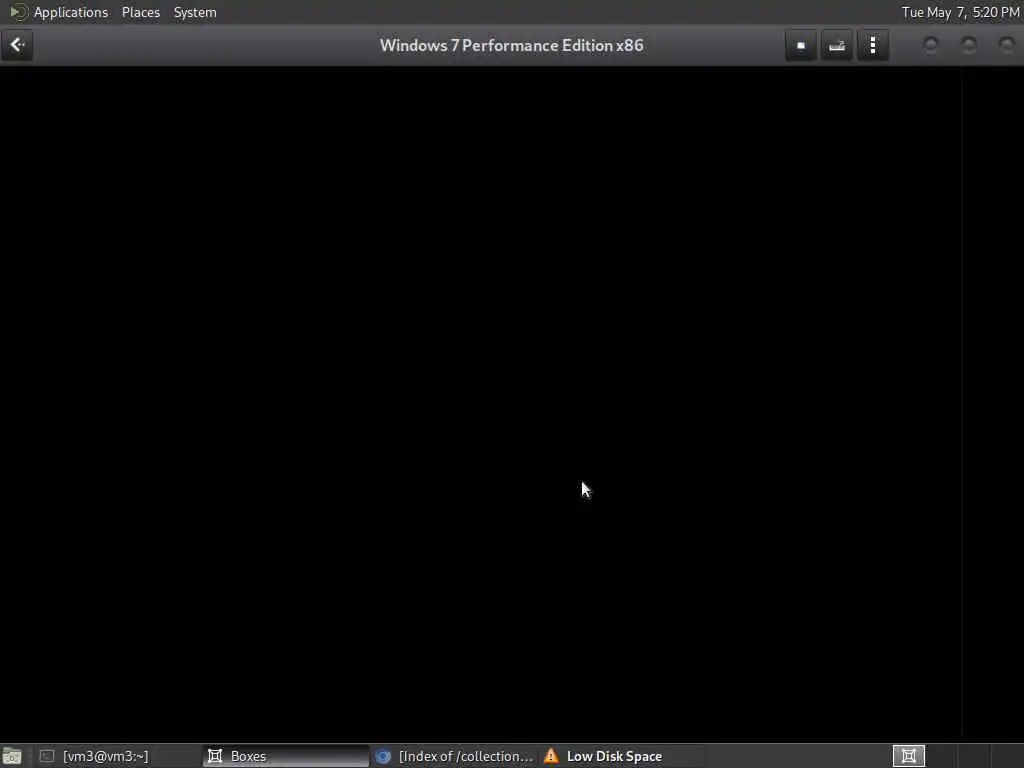Click the browser icon beside Index of /collection

pyautogui.click(x=383, y=756)
